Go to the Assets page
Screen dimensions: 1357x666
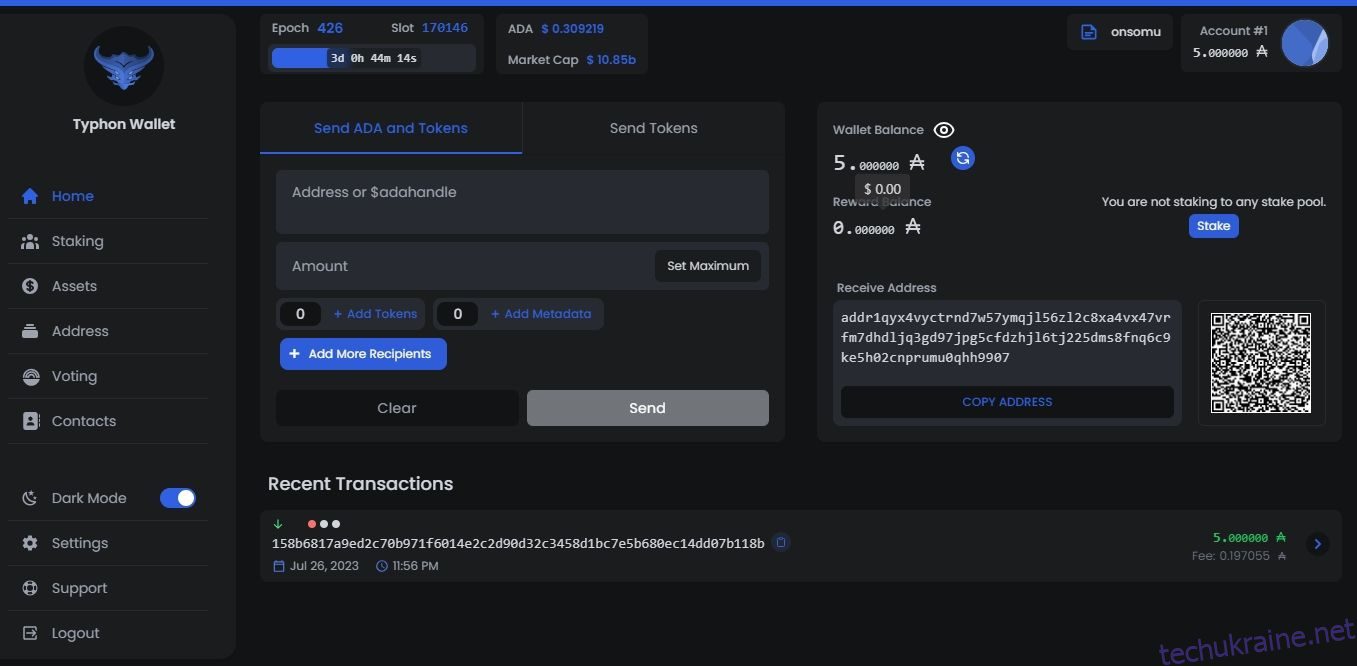(74, 286)
